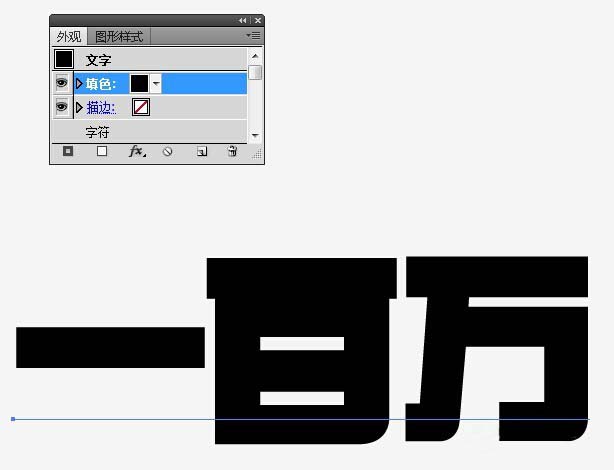Click the Add New Stroke icon
This screenshot has height=470, width=614.
(68, 151)
